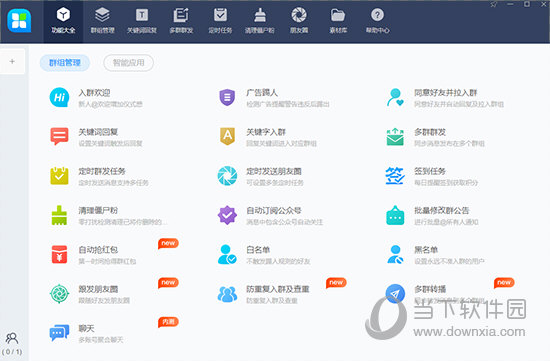
Task: Click the app logo in the top-left corner
Action: 19,21
